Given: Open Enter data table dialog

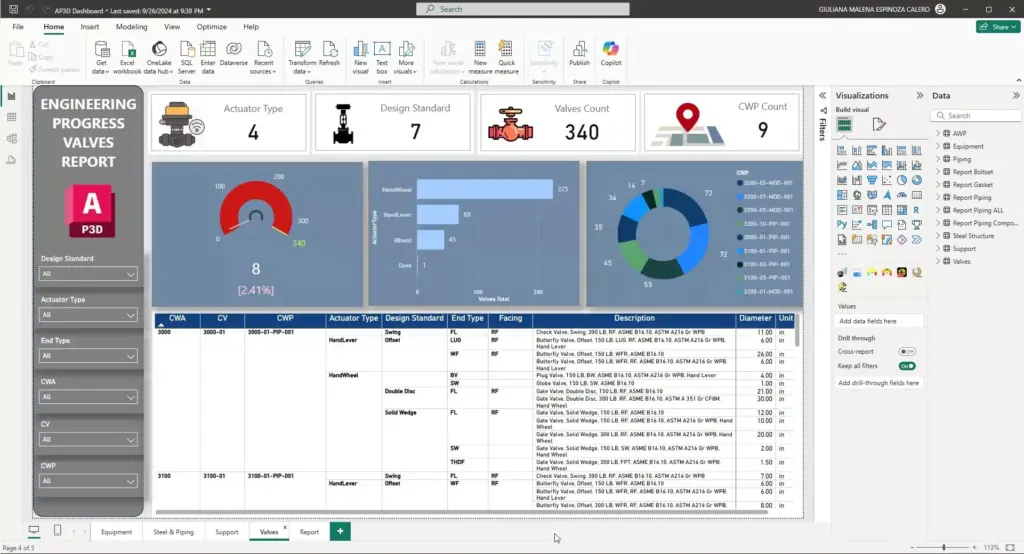Looking at the screenshot, I should (x=208, y=57).
